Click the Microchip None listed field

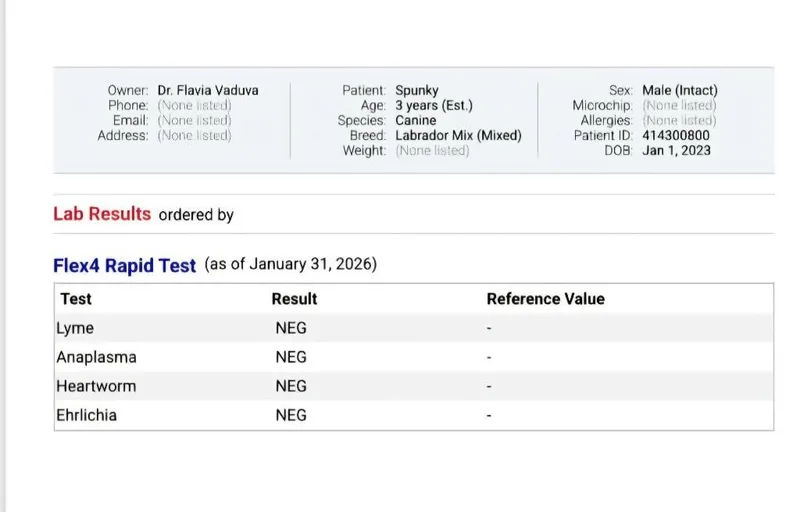(679, 105)
